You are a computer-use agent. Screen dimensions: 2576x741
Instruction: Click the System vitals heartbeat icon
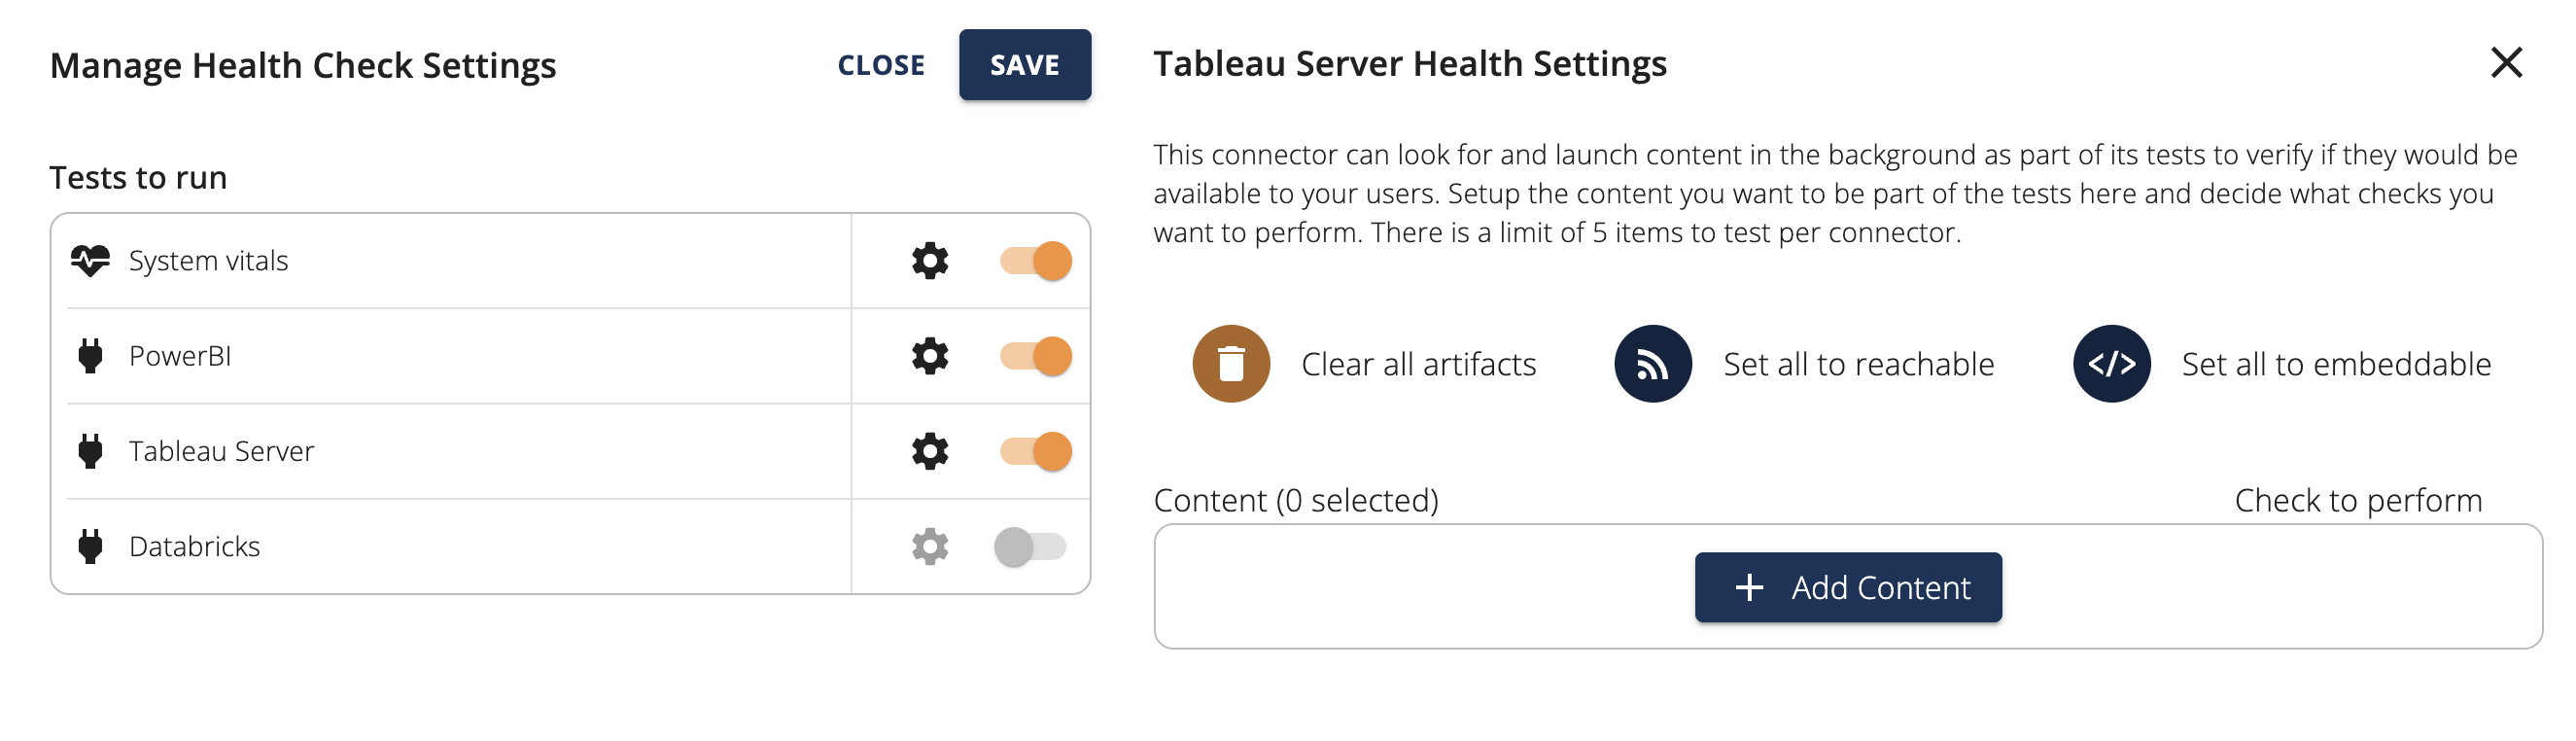[x=90, y=261]
